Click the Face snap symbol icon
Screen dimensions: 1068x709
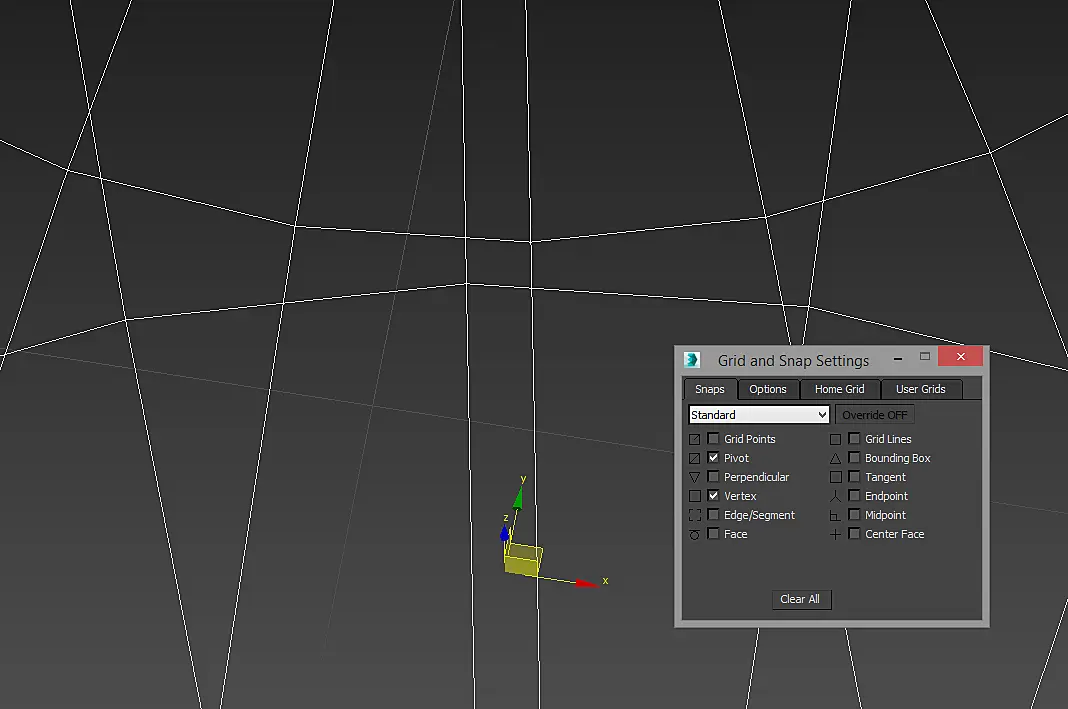point(695,535)
